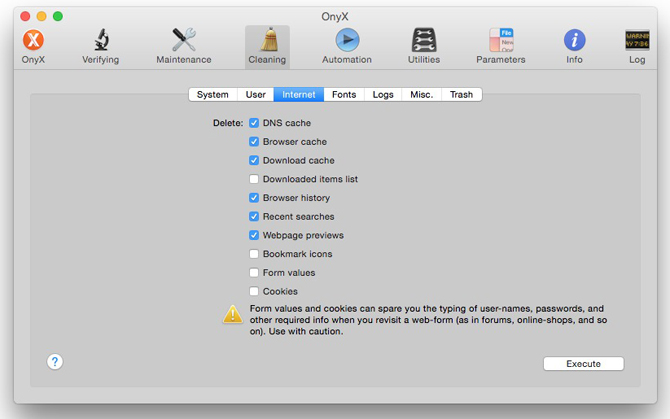Open the Maintenance tools icon

click(x=184, y=40)
